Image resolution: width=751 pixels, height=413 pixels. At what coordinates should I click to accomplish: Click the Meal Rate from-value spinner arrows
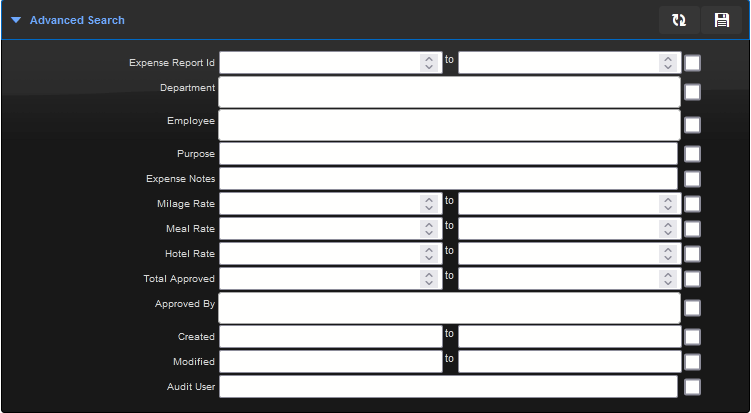click(x=429, y=229)
